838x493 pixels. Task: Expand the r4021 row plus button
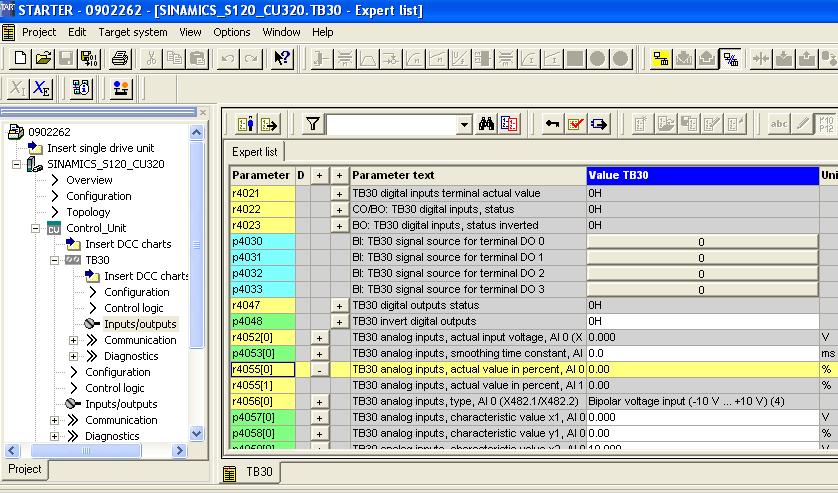pyautogui.click(x=339, y=194)
